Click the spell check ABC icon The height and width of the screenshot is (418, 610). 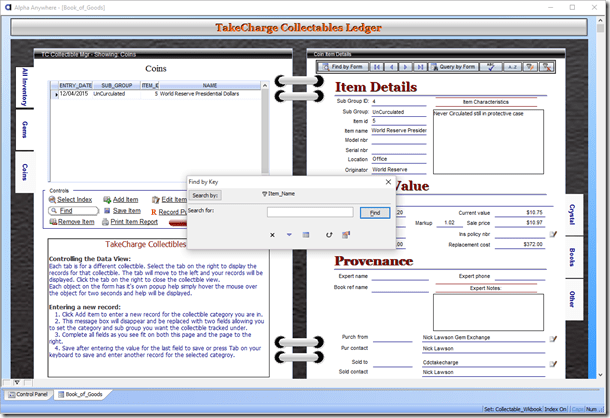click(x=491, y=67)
